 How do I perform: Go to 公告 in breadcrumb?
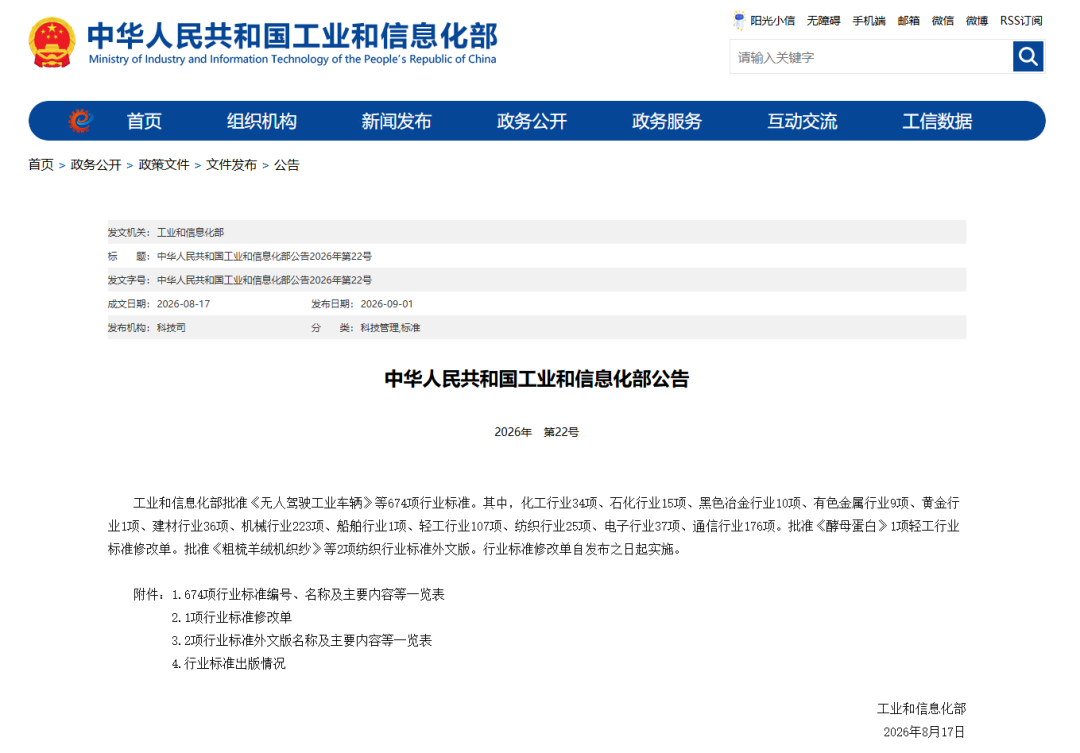coord(287,165)
